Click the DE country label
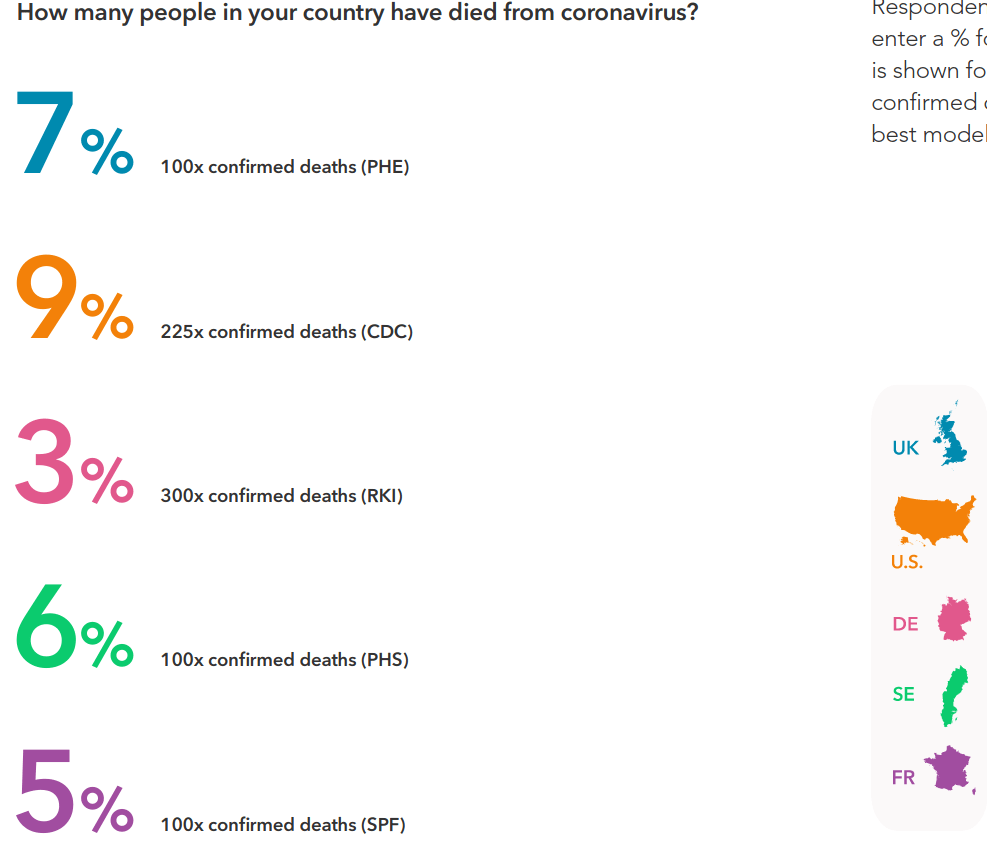 905,624
